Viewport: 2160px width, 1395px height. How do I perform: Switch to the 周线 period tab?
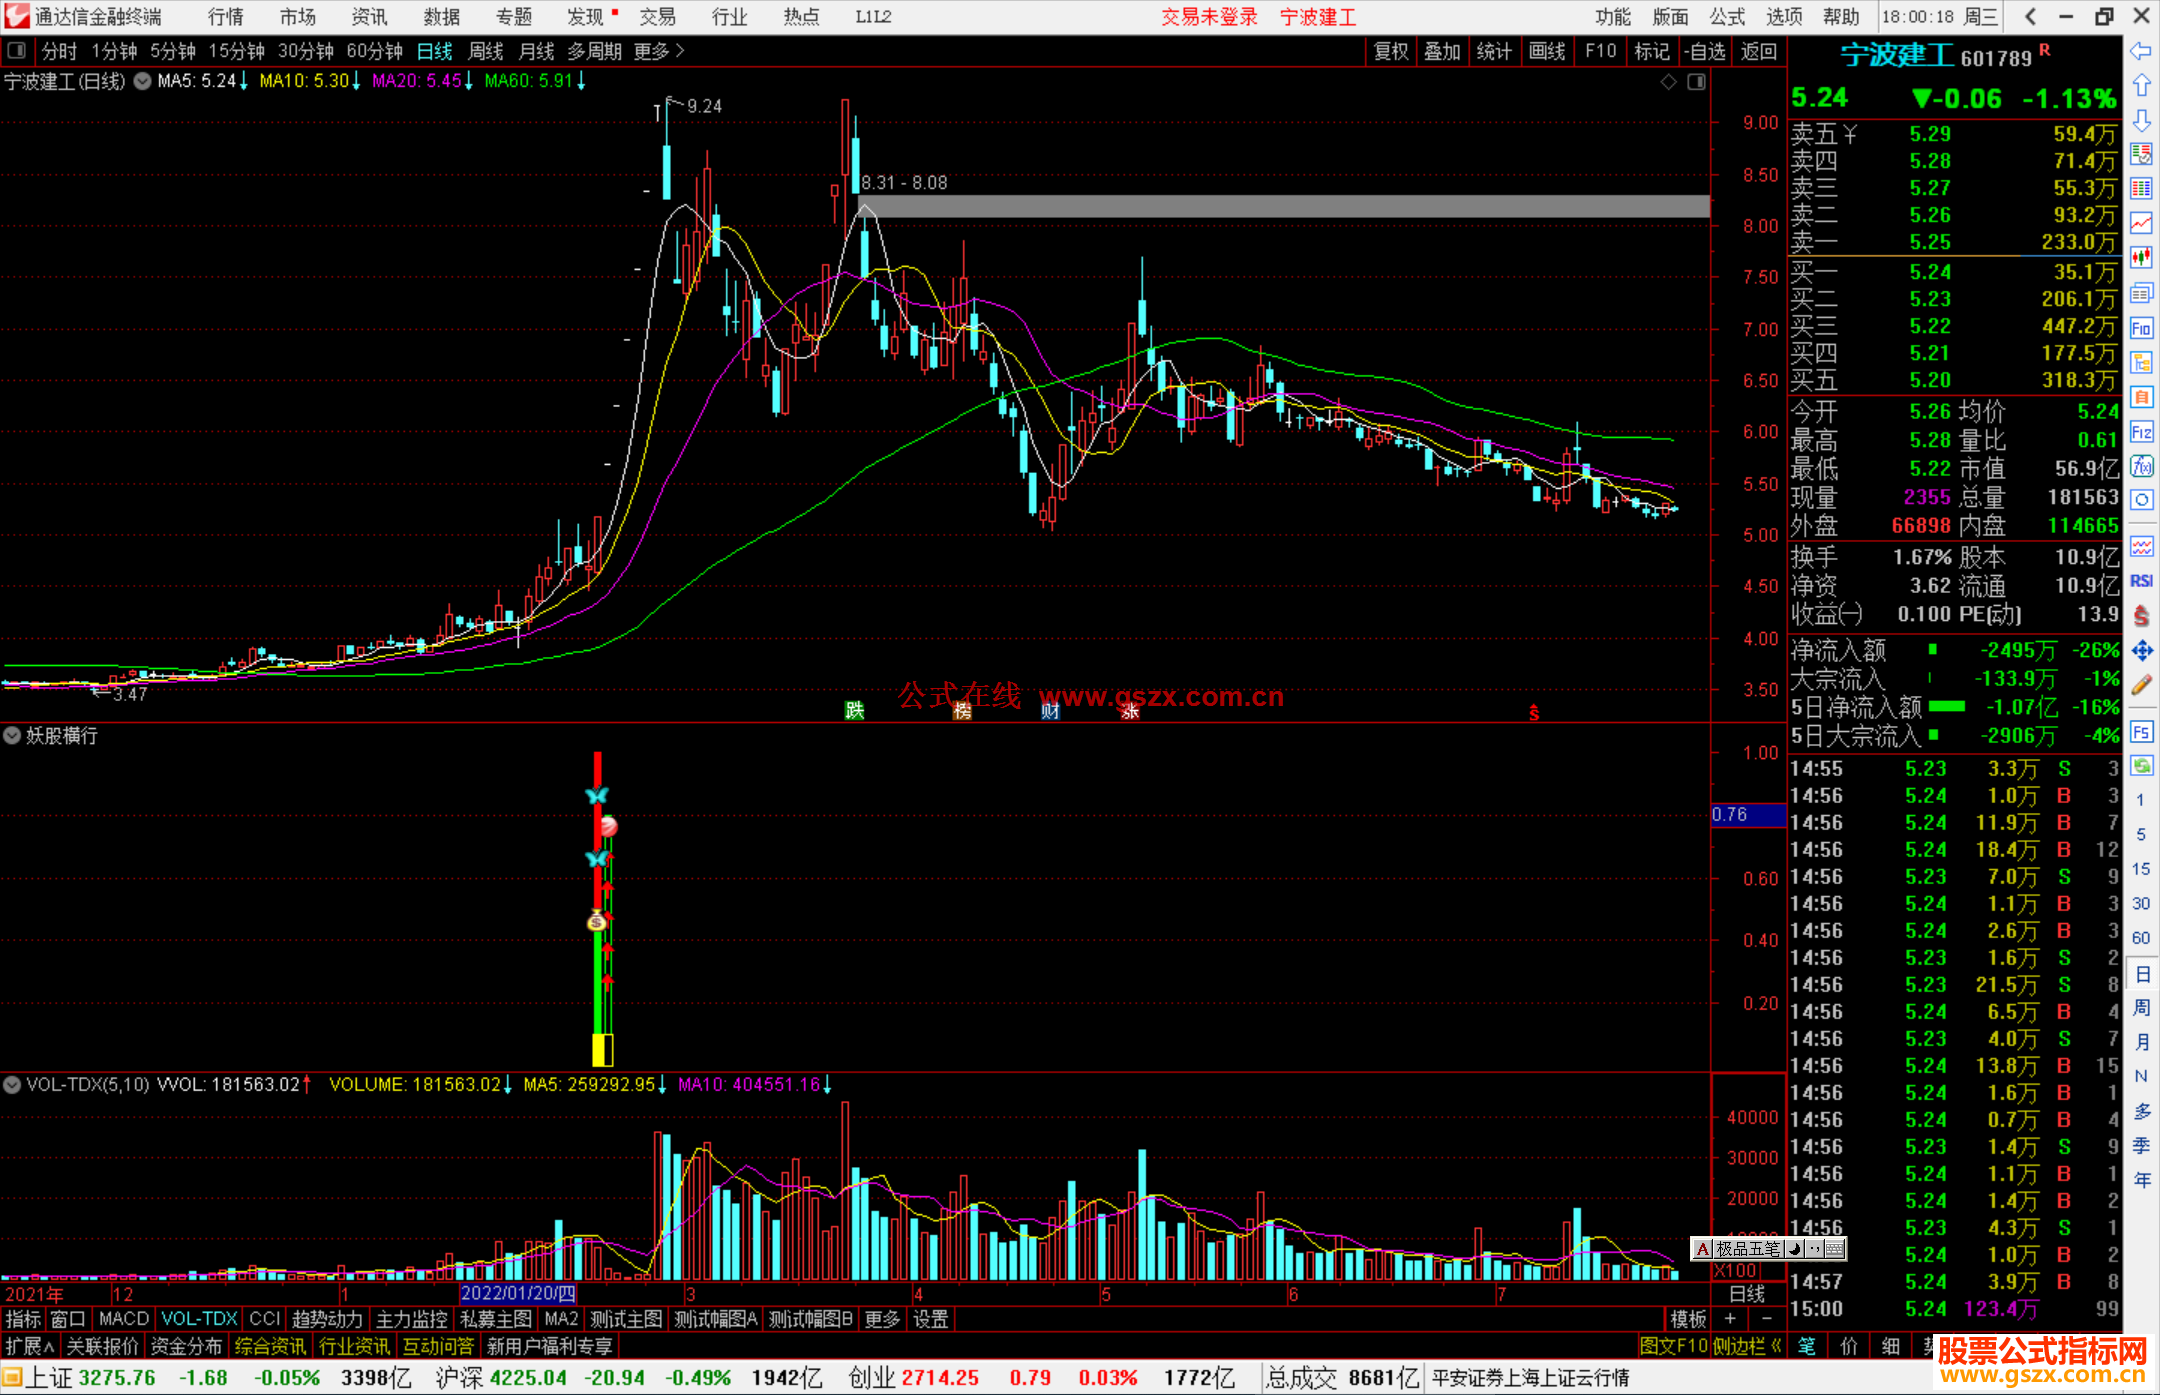(x=486, y=51)
